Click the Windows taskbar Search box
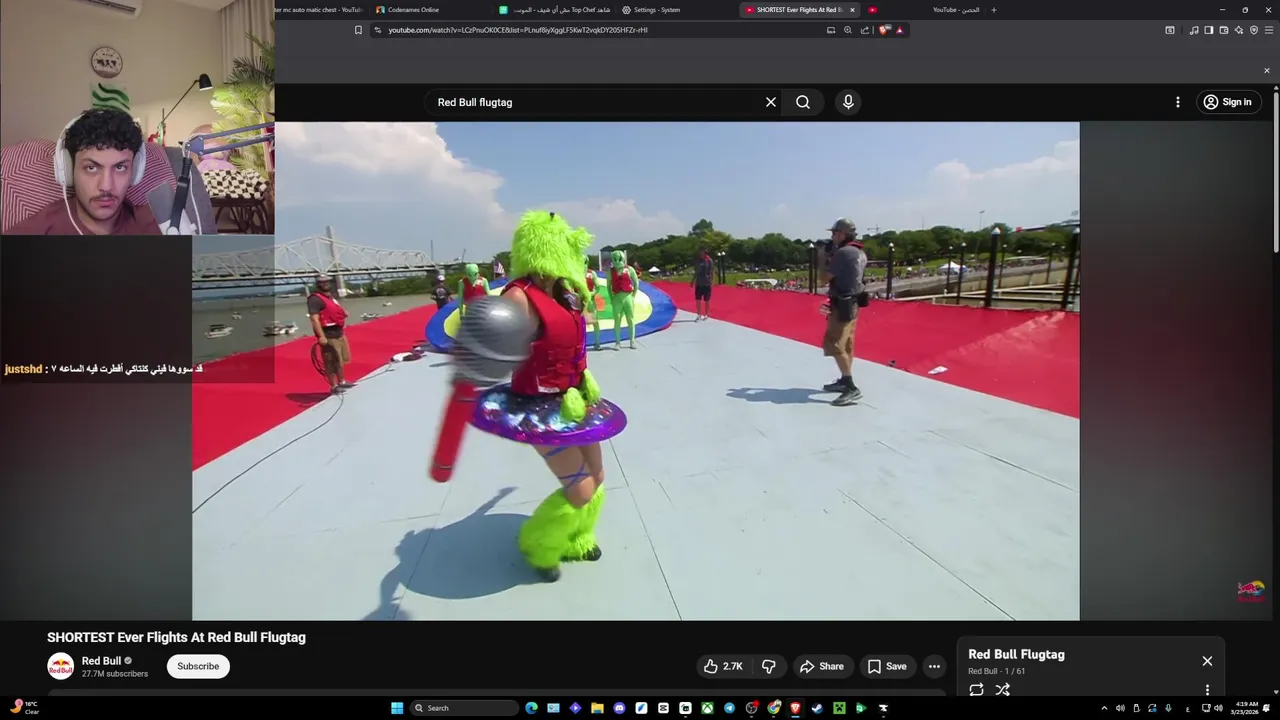This screenshot has width=1280, height=720. 464,708
